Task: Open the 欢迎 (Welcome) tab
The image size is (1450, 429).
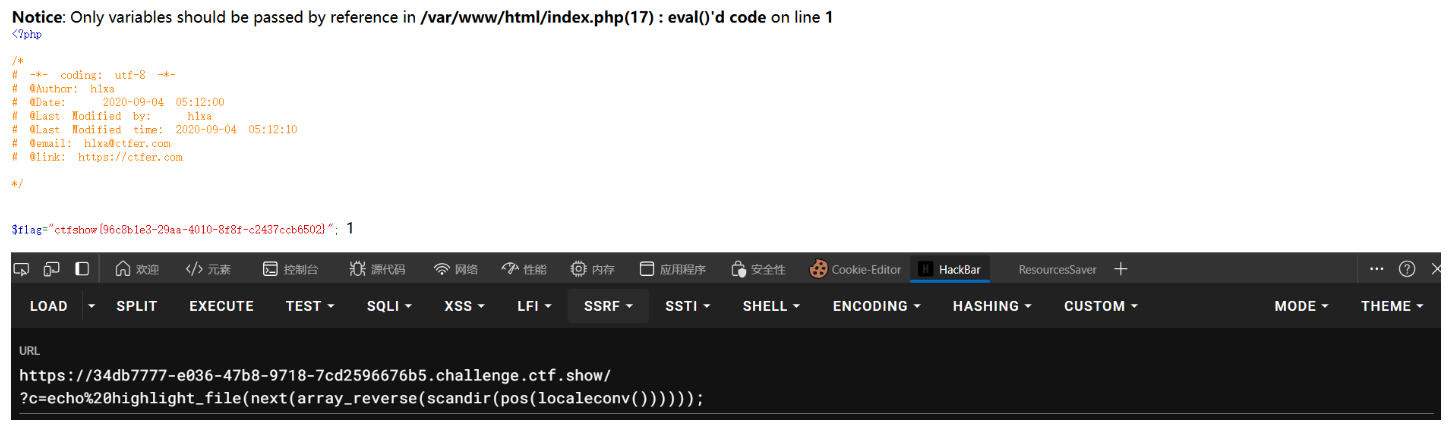Action: pos(137,269)
